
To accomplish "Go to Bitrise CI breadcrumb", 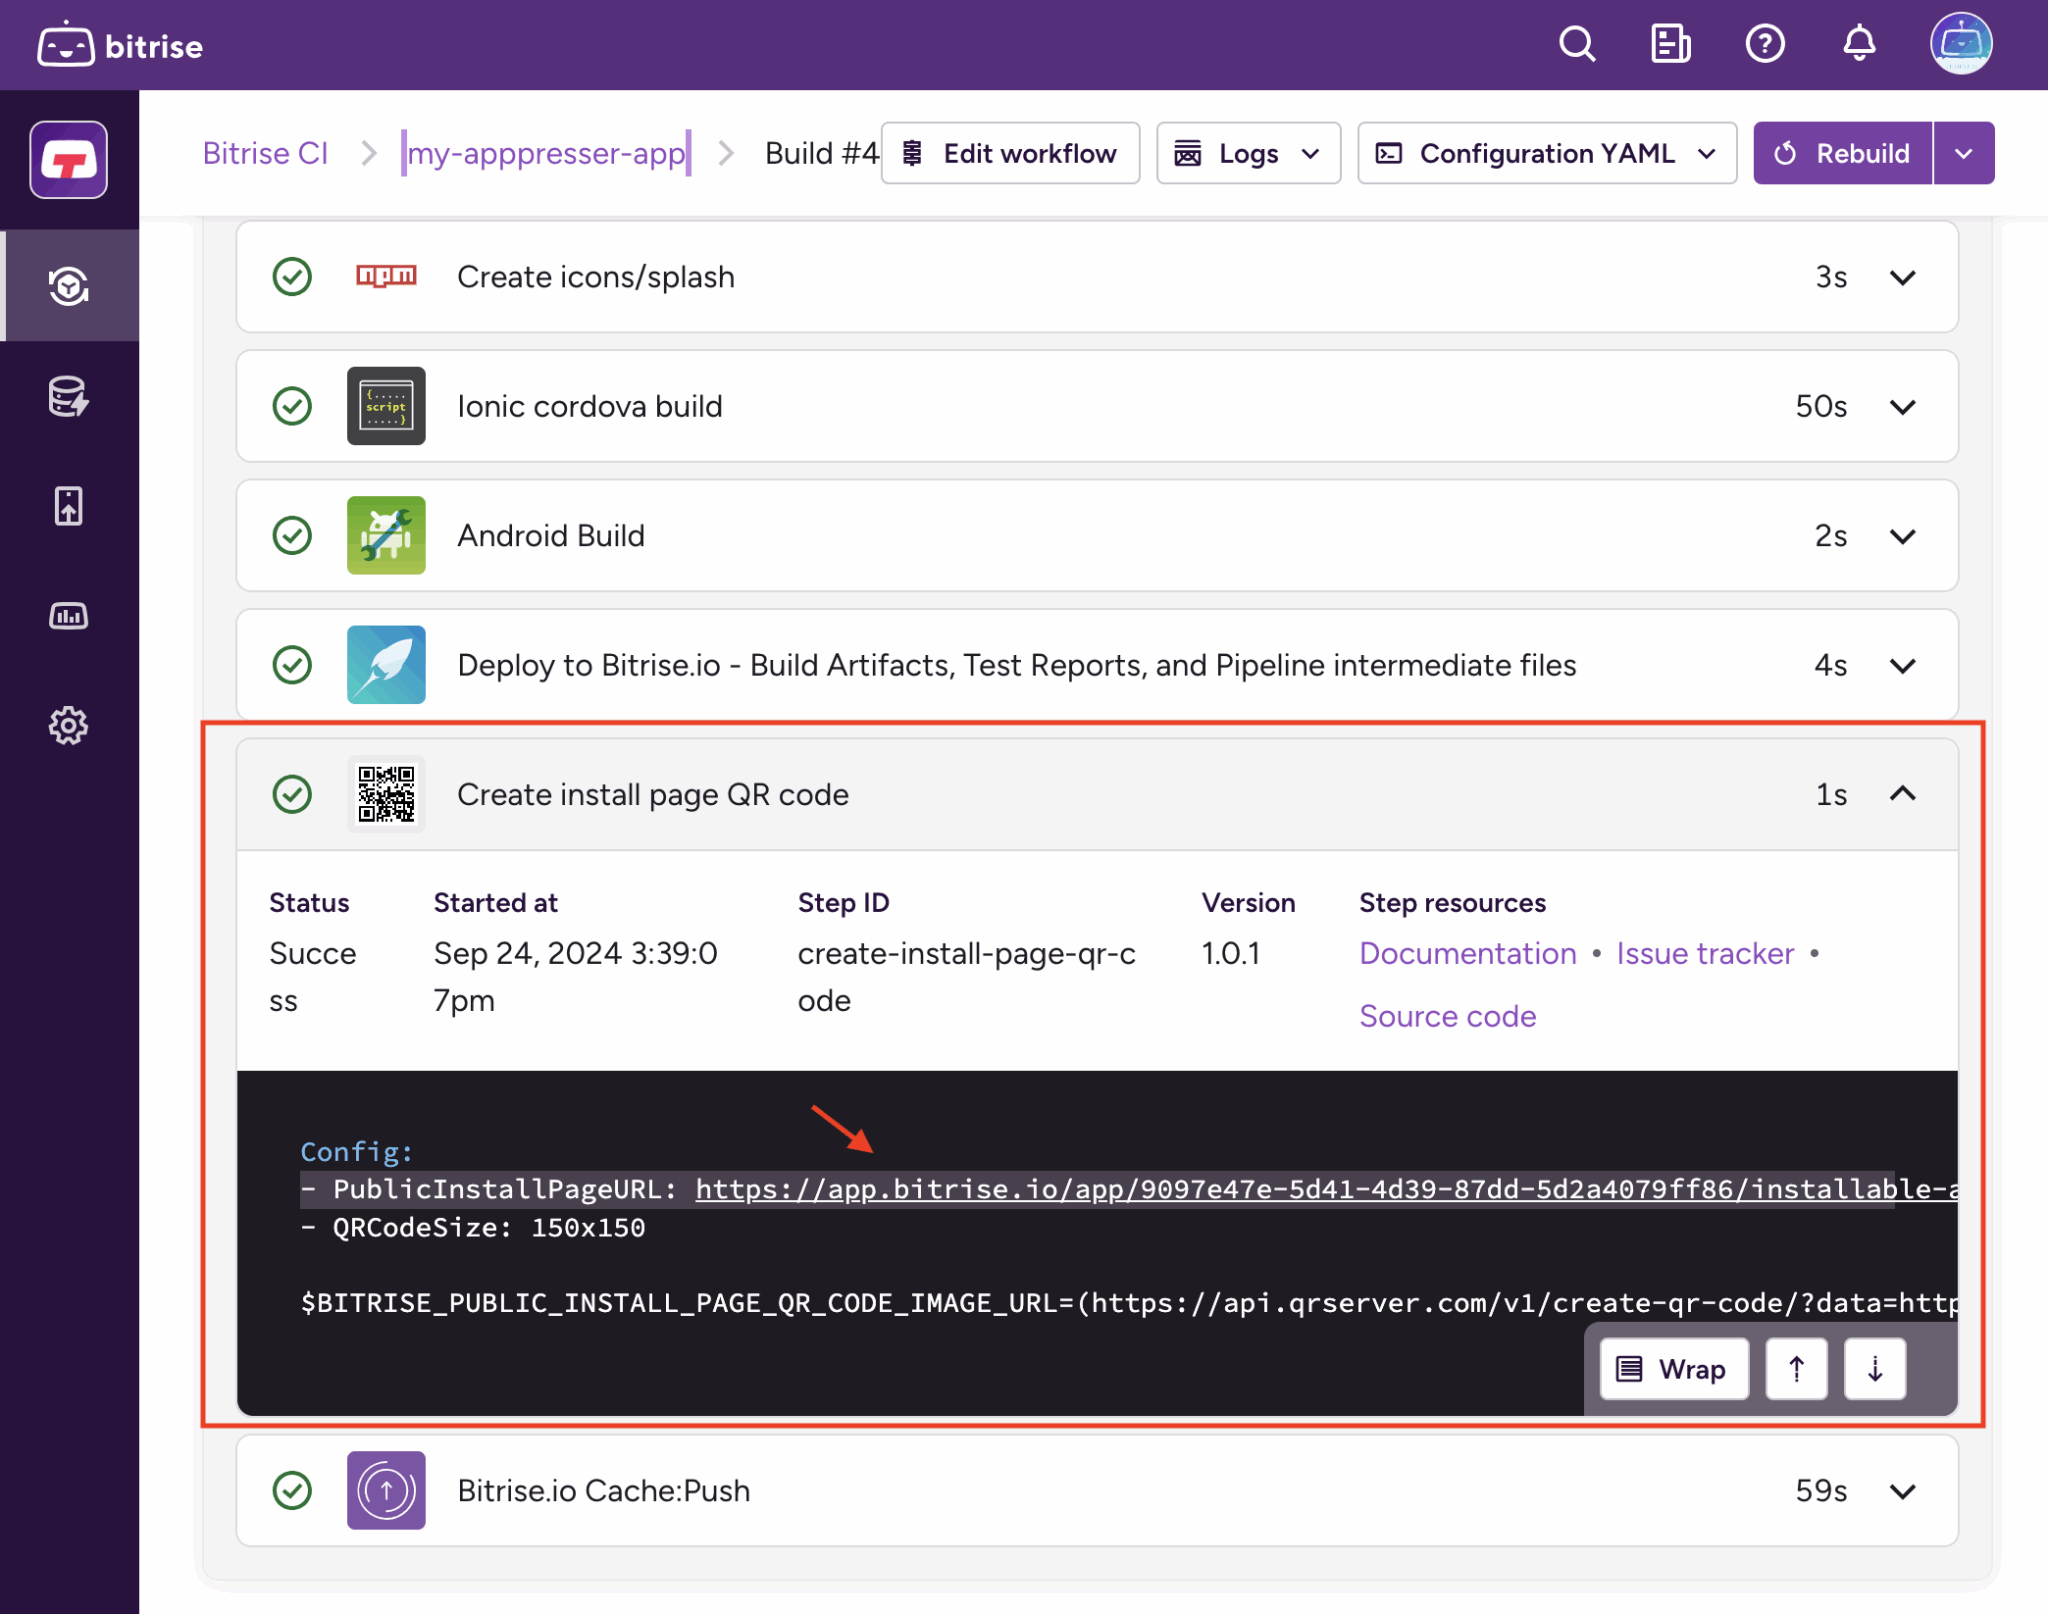I will click(x=265, y=154).
